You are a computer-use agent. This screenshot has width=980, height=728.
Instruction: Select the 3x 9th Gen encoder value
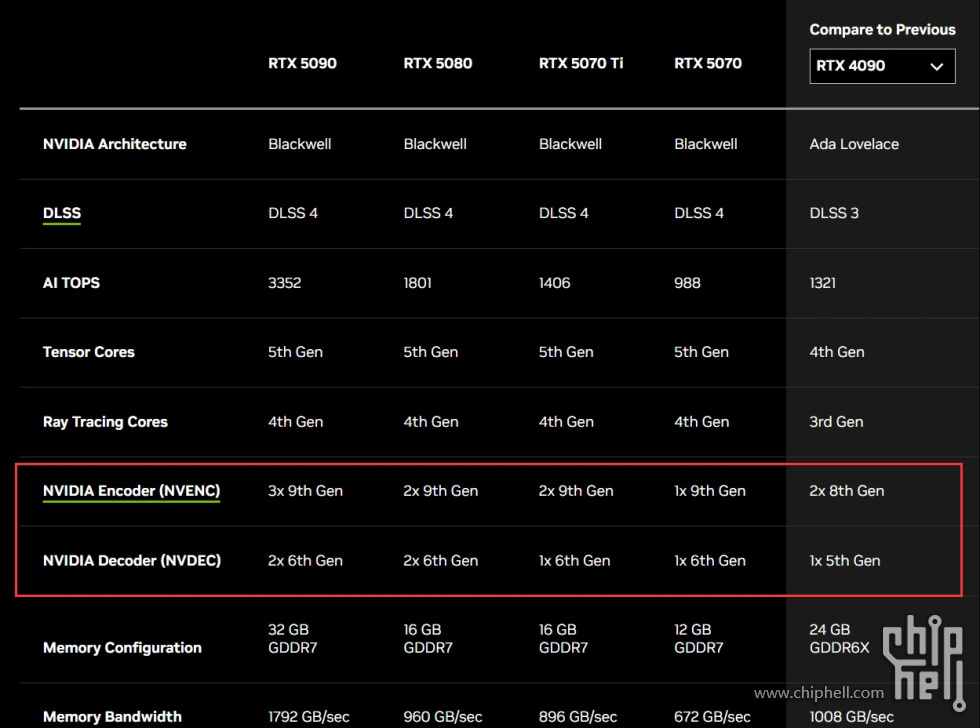(x=305, y=491)
